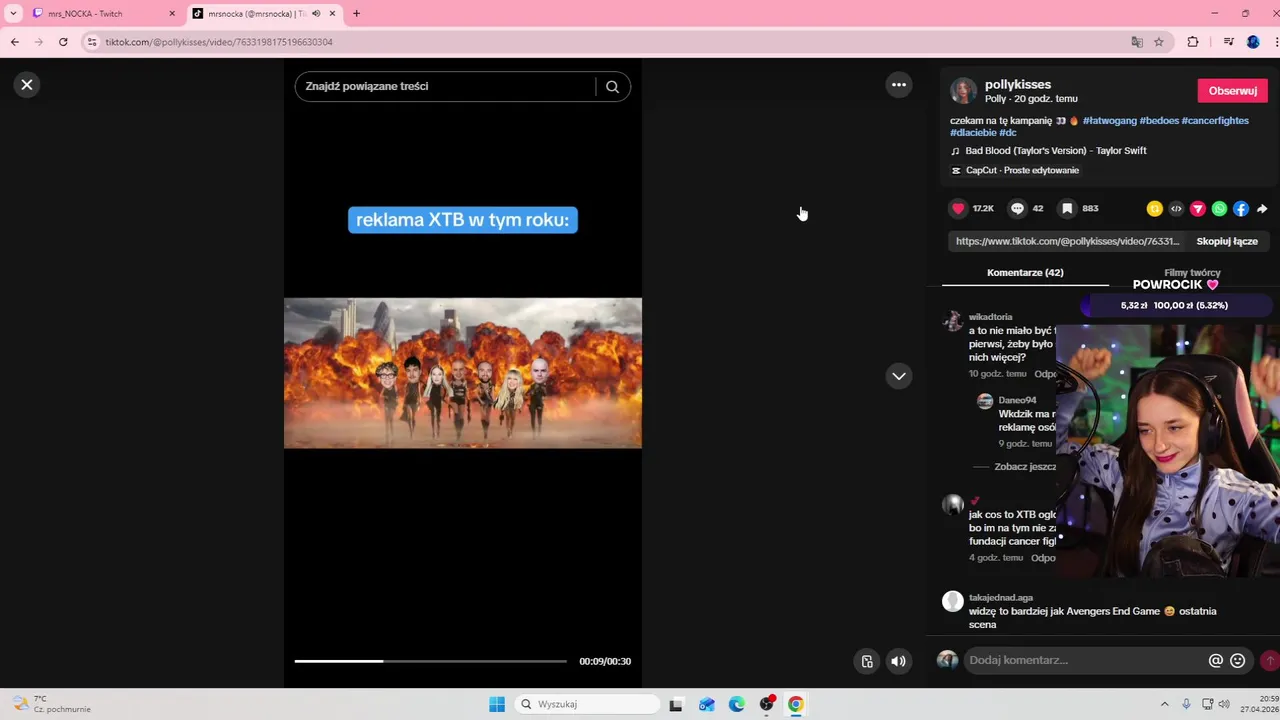Screen dimensions: 1280x720
Task: Click the video frame to pause playback
Action: (x=463, y=373)
